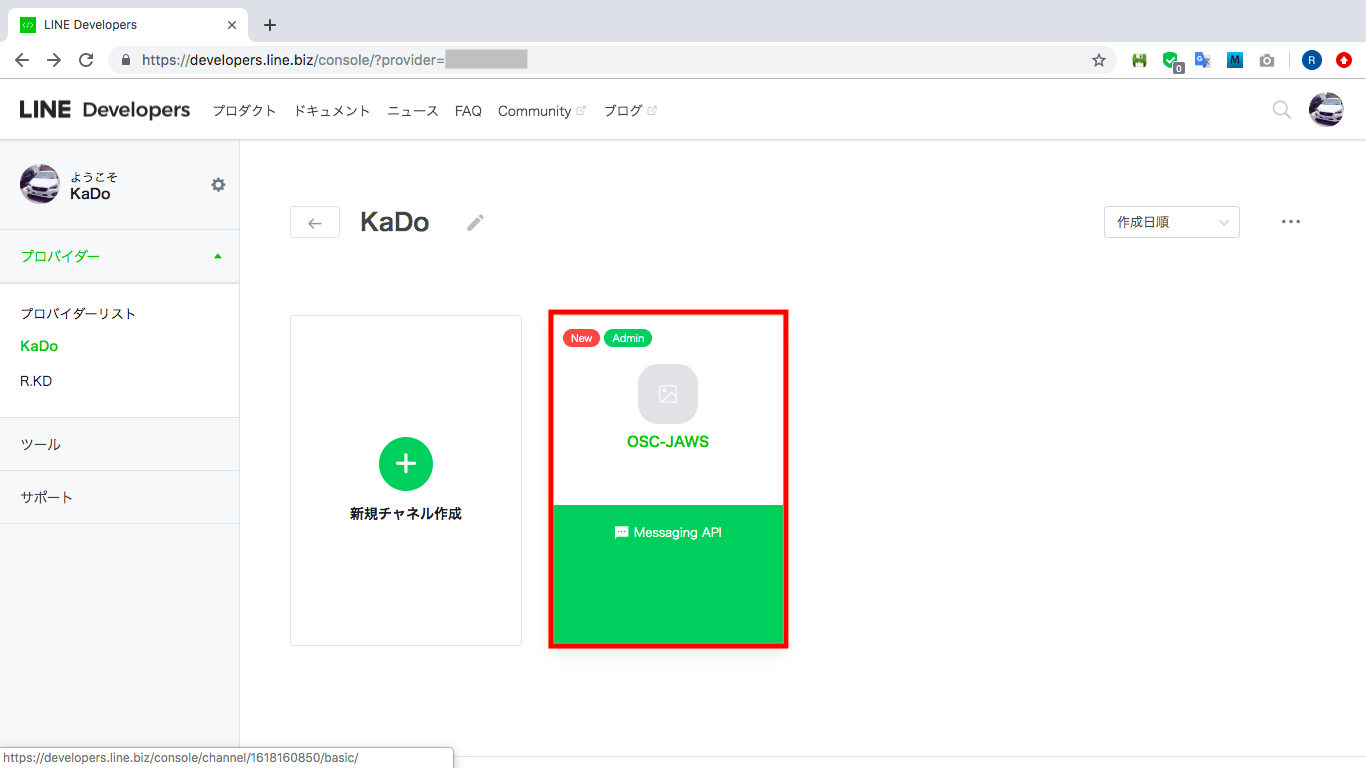Screen dimensions: 1366x768
Task: Select KaDo provider in sidebar
Action: click(x=39, y=346)
